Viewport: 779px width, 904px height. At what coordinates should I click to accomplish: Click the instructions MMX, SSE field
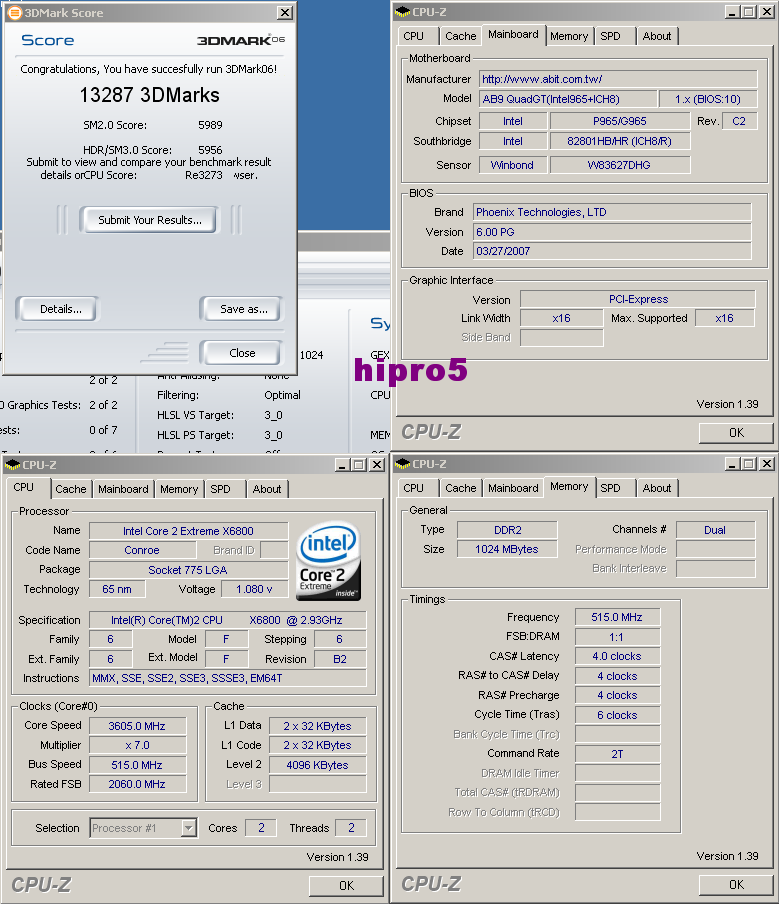tap(228, 678)
